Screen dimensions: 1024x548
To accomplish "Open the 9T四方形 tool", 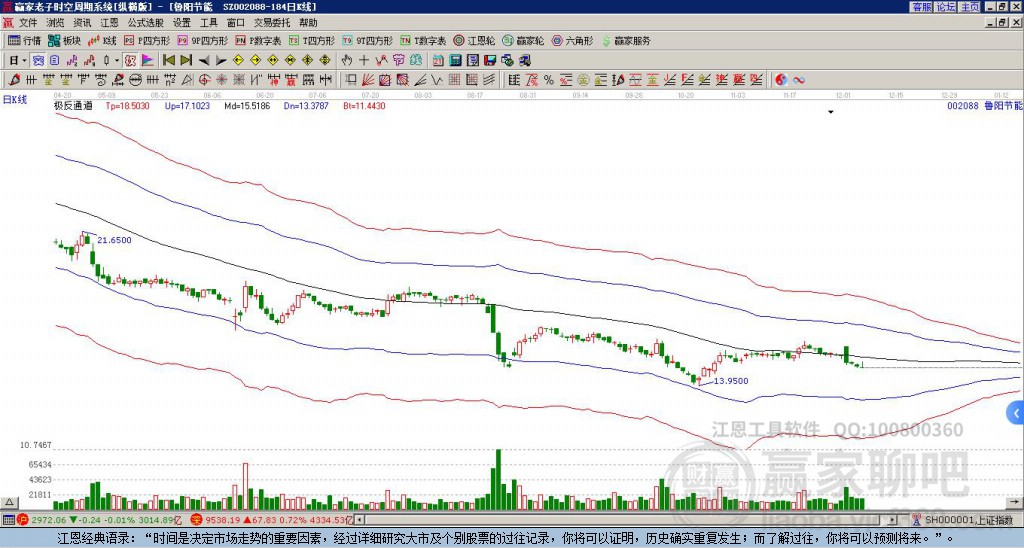I will click(367, 40).
